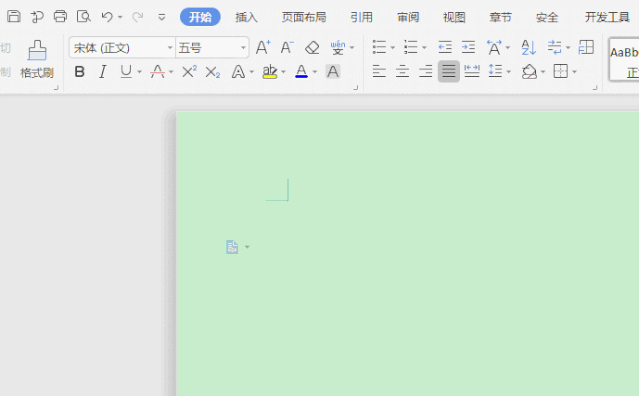This screenshot has width=639, height=396.
Task: Open the 开发工具 tab
Action: [x=607, y=17]
